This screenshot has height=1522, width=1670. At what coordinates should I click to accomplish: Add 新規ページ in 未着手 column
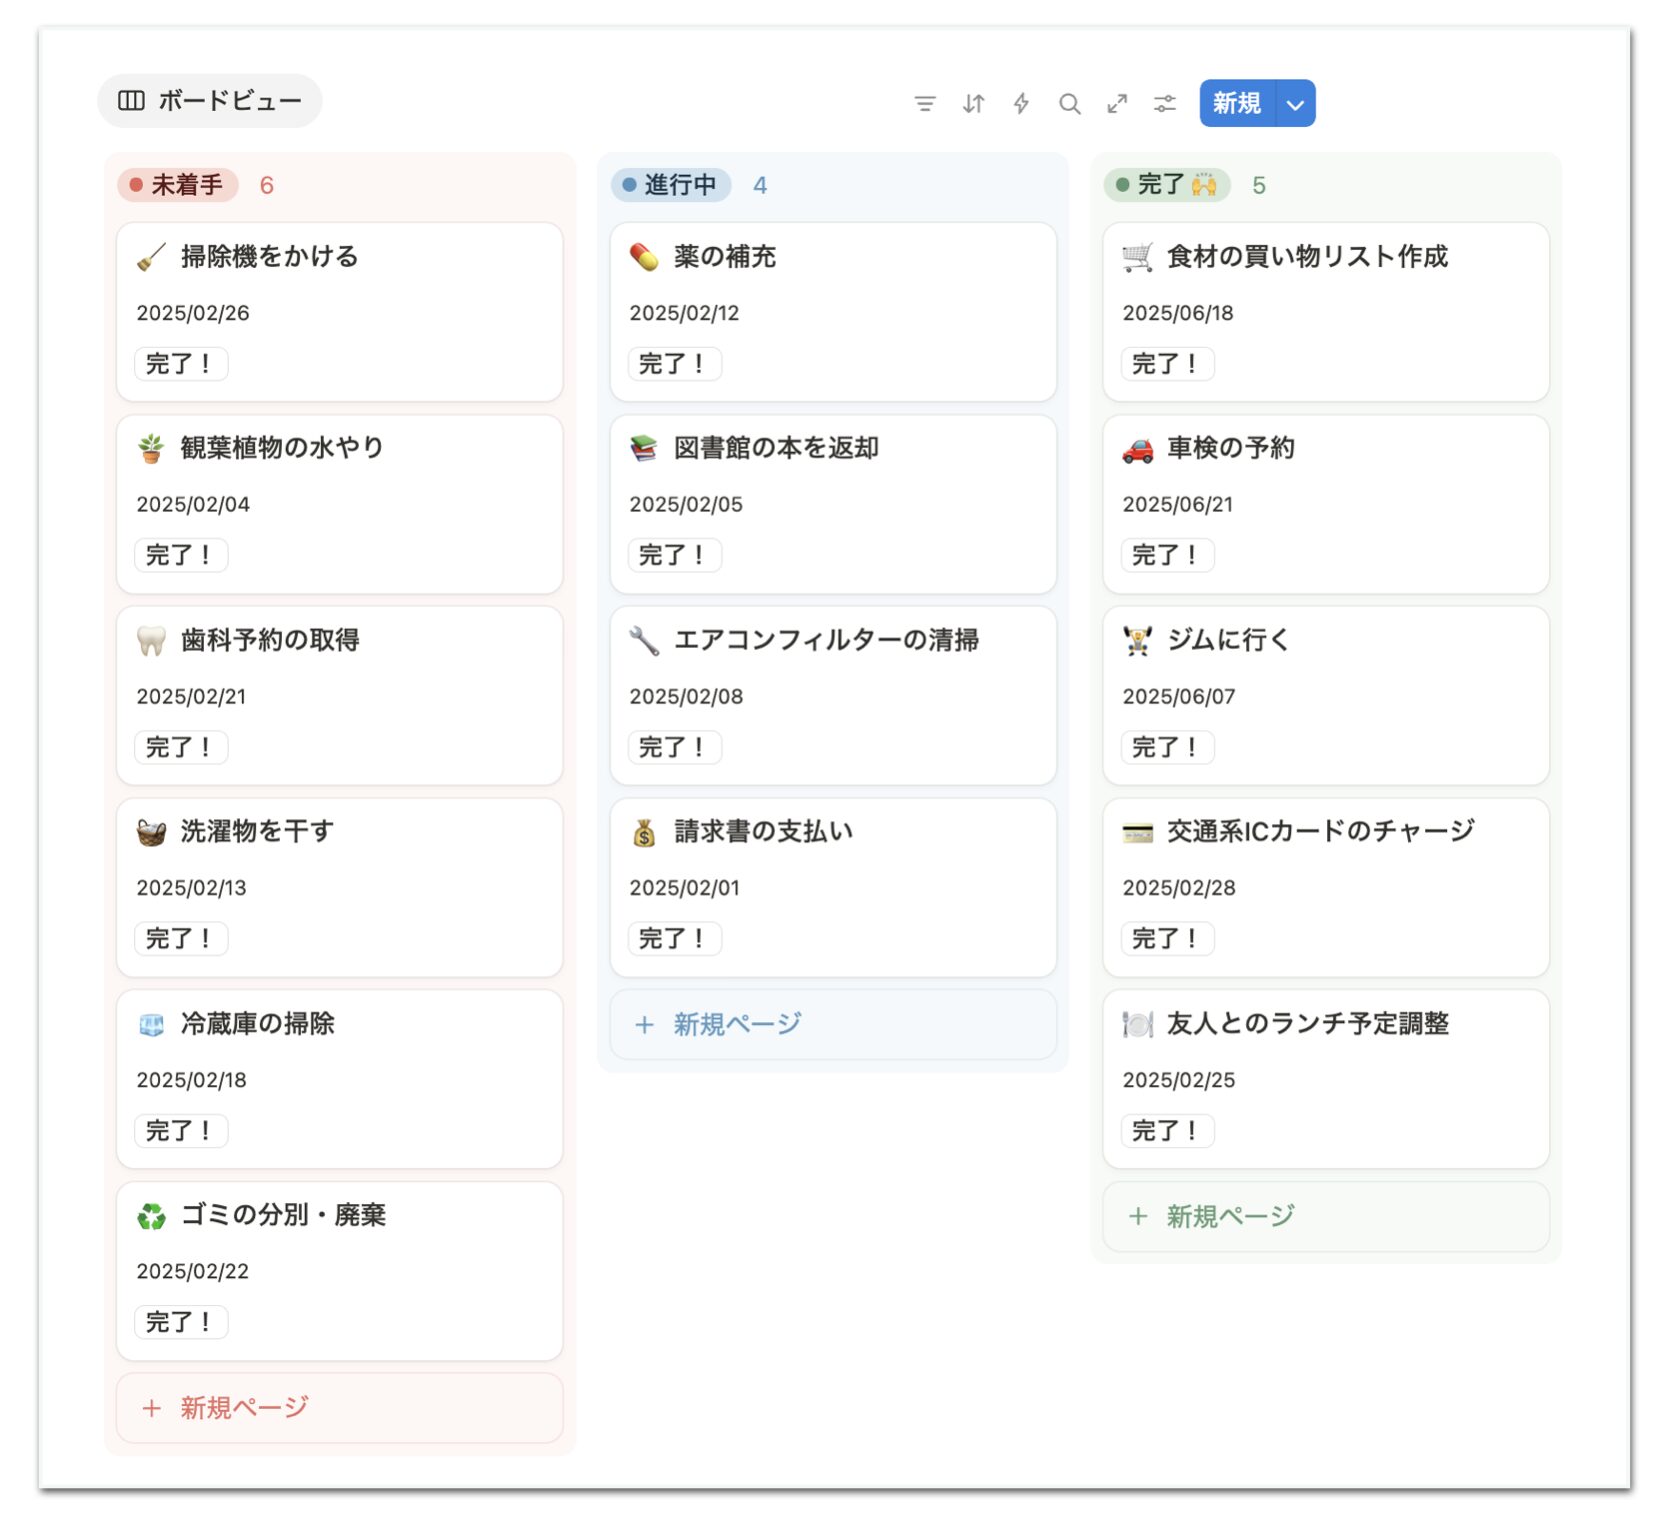[x=340, y=1407]
